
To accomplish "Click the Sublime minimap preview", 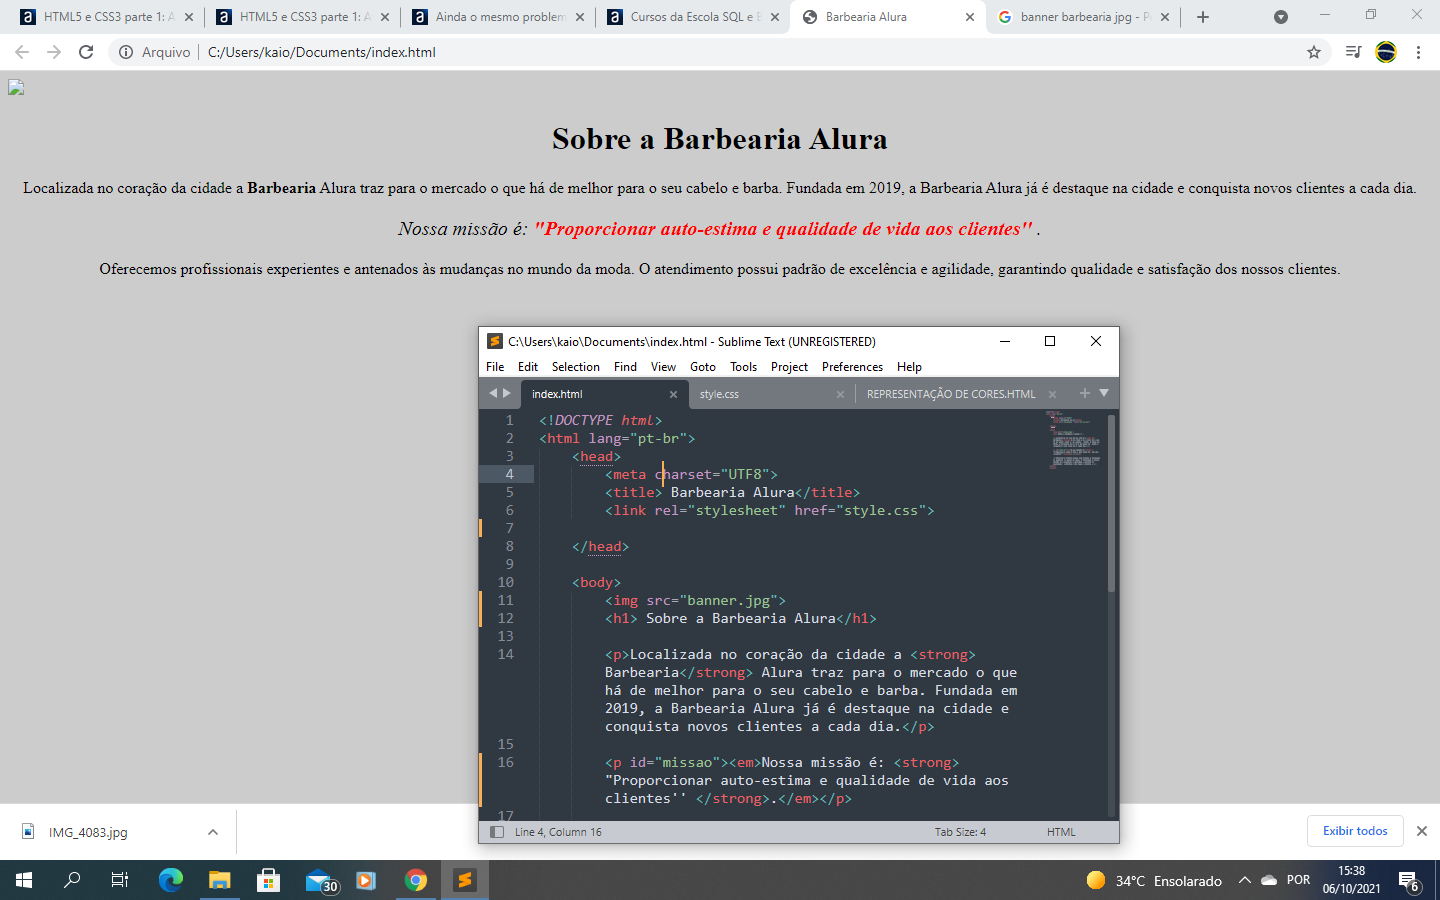I will tap(1073, 440).
